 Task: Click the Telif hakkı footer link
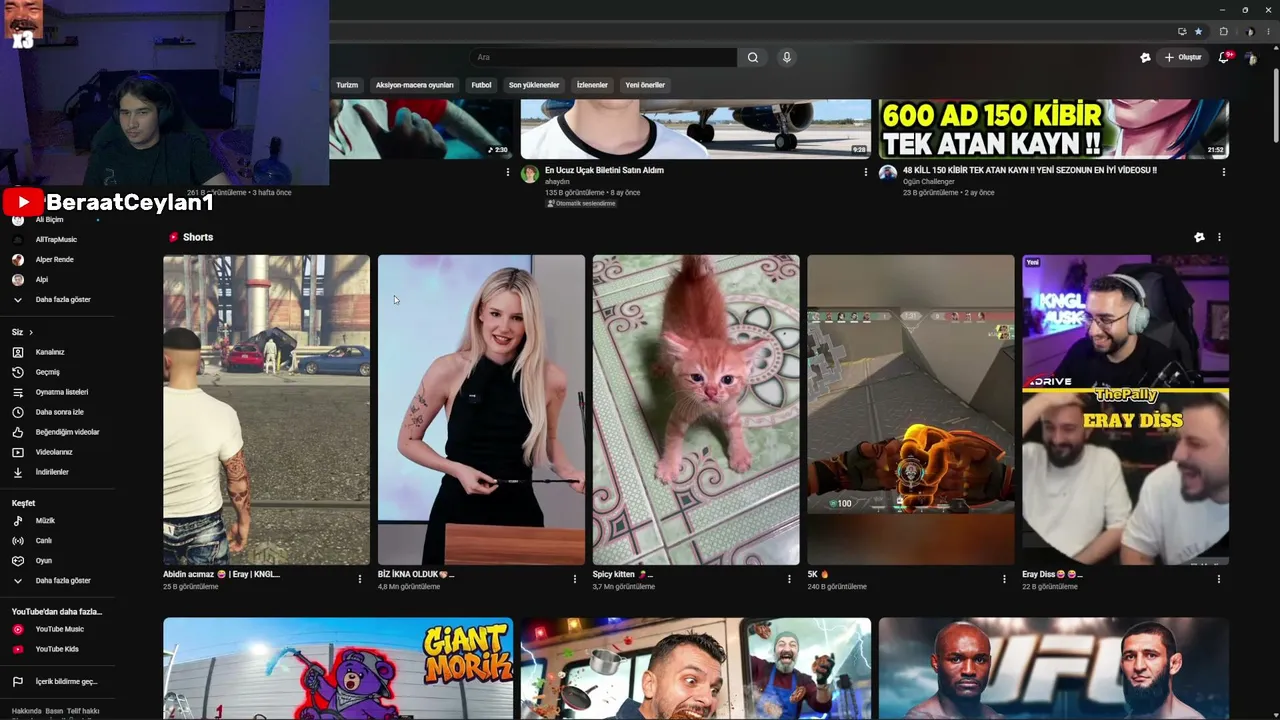(85, 711)
